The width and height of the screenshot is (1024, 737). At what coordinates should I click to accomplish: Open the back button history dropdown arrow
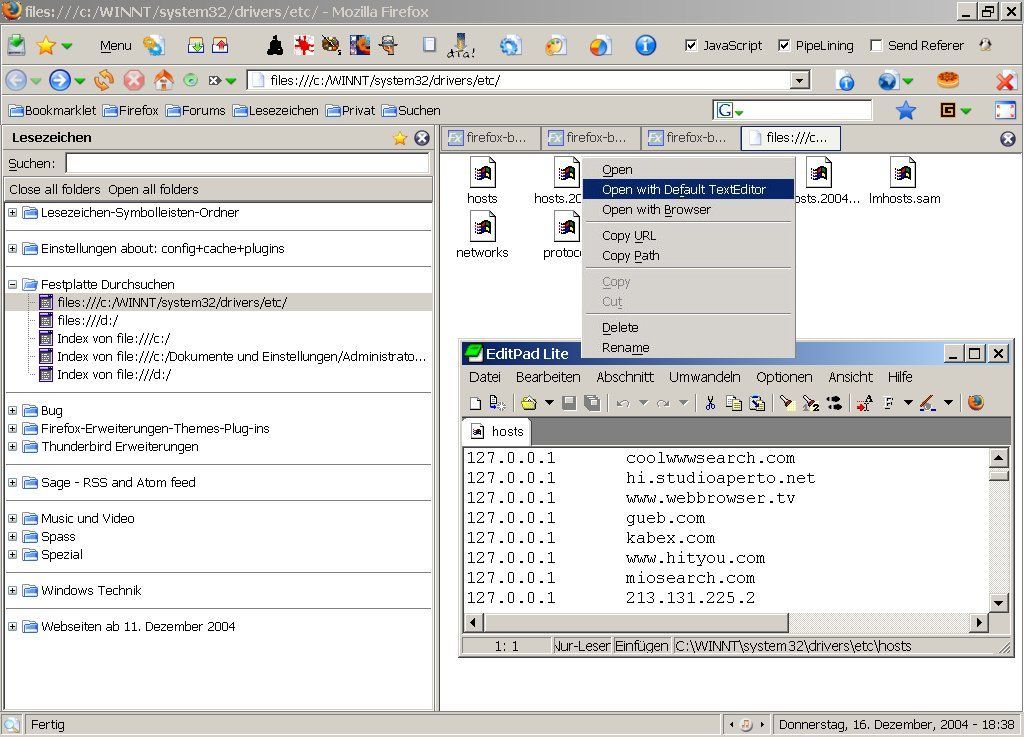[x=36, y=81]
